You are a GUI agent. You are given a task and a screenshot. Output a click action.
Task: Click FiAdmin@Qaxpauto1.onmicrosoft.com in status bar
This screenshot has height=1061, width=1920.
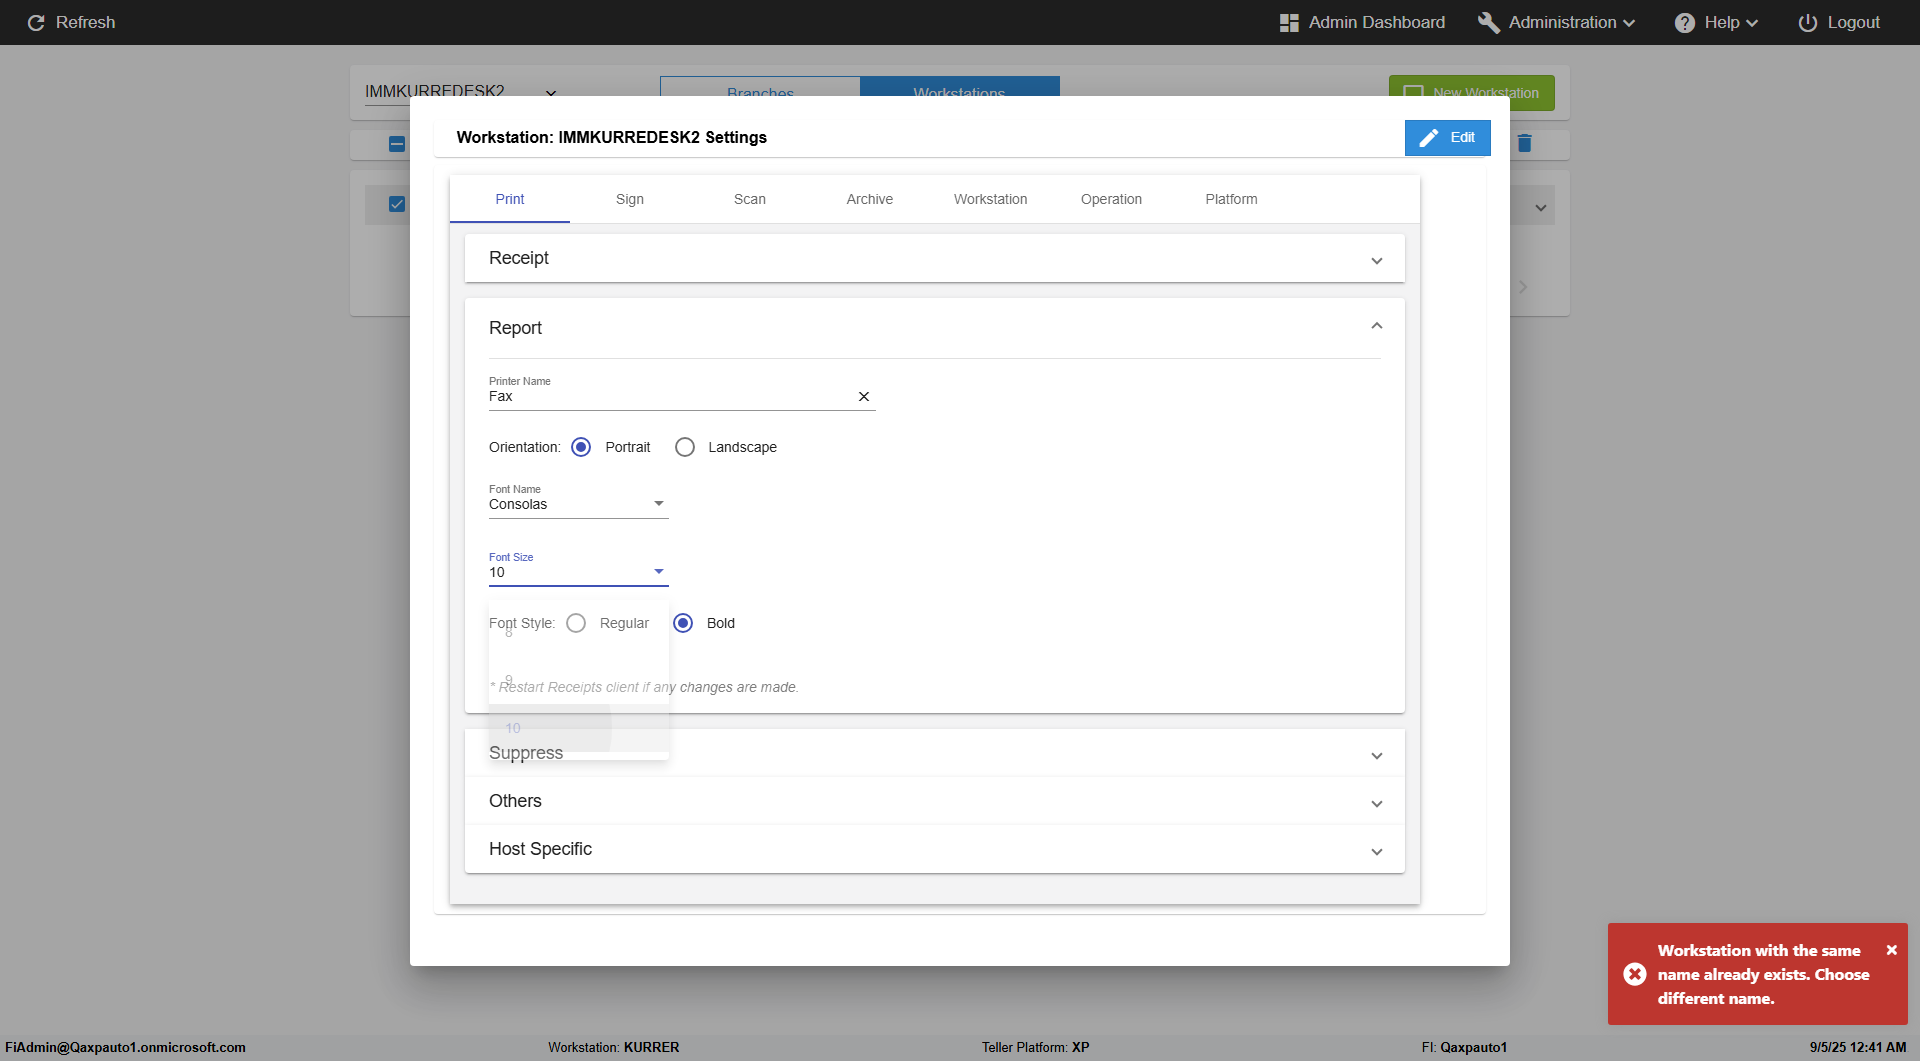click(x=125, y=1047)
